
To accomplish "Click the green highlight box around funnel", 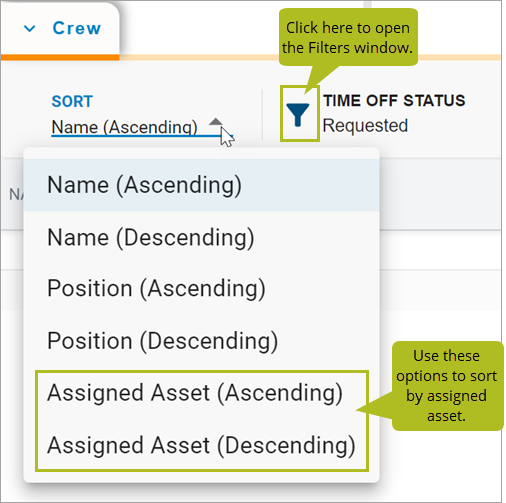I will coord(300,113).
